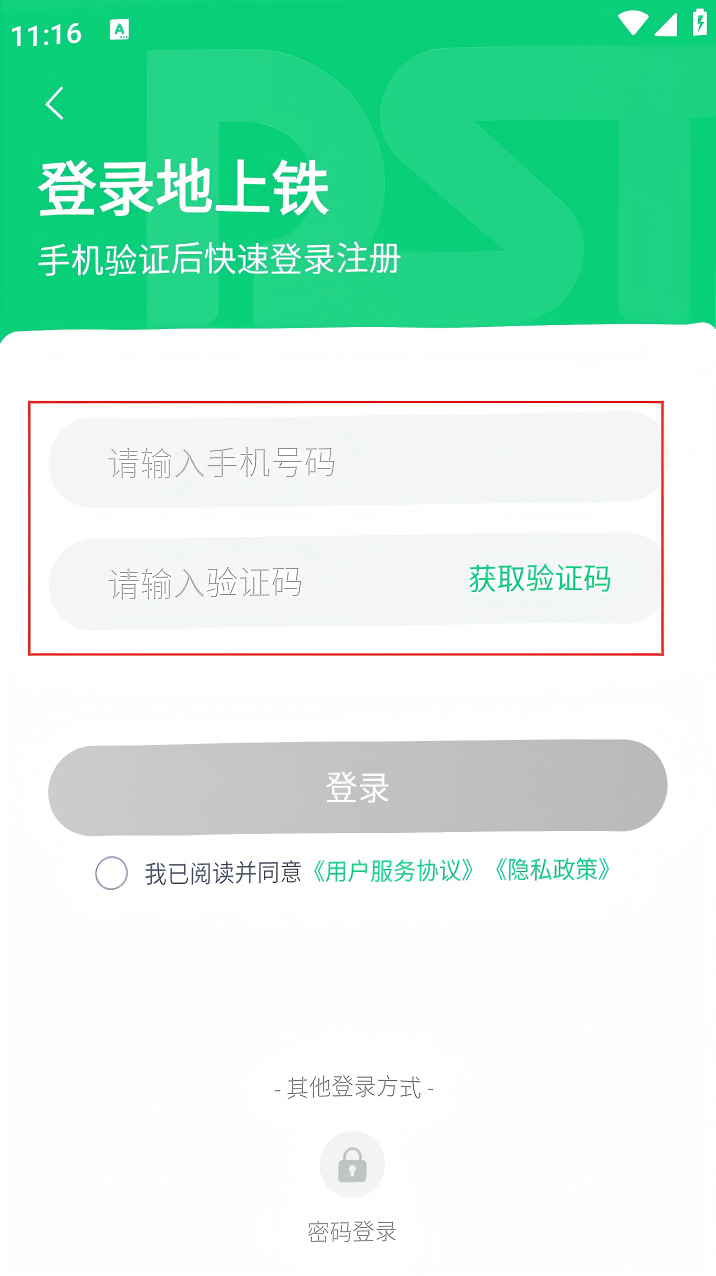The height and width of the screenshot is (1276, 716).
Task: Focus the 请输入手机号码 phone field
Action: coord(356,462)
